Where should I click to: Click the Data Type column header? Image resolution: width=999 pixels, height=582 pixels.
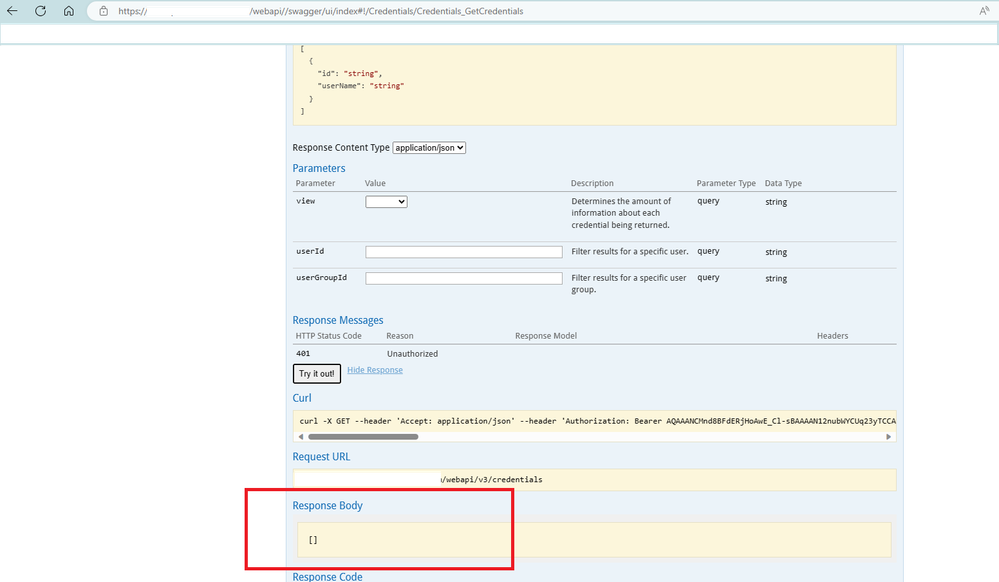pos(783,183)
